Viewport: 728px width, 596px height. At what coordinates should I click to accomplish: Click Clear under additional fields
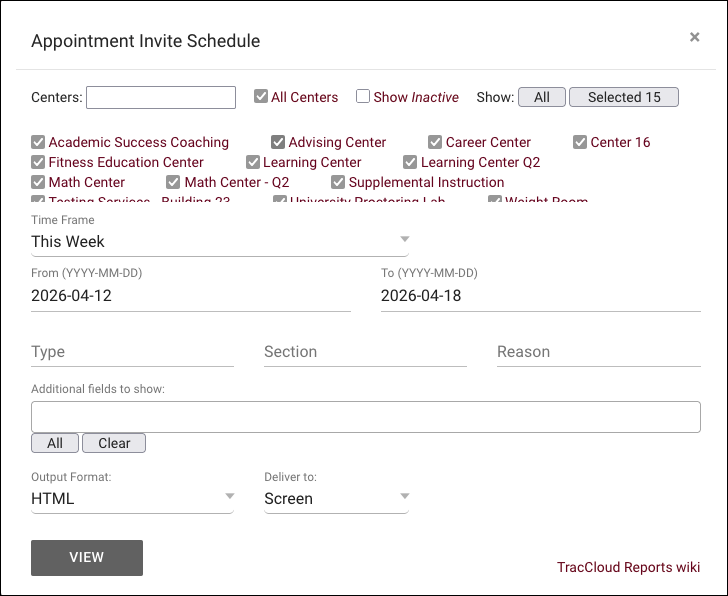pyautogui.click(x=114, y=443)
